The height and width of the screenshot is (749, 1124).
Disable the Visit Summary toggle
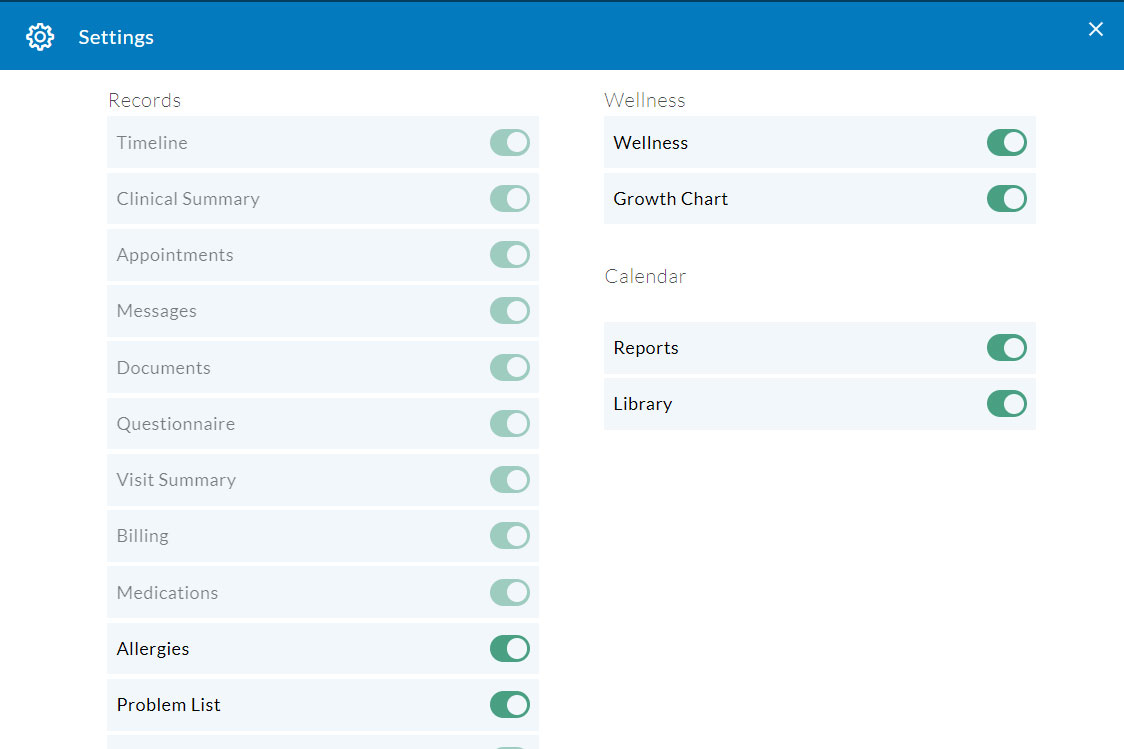[x=509, y=480]
